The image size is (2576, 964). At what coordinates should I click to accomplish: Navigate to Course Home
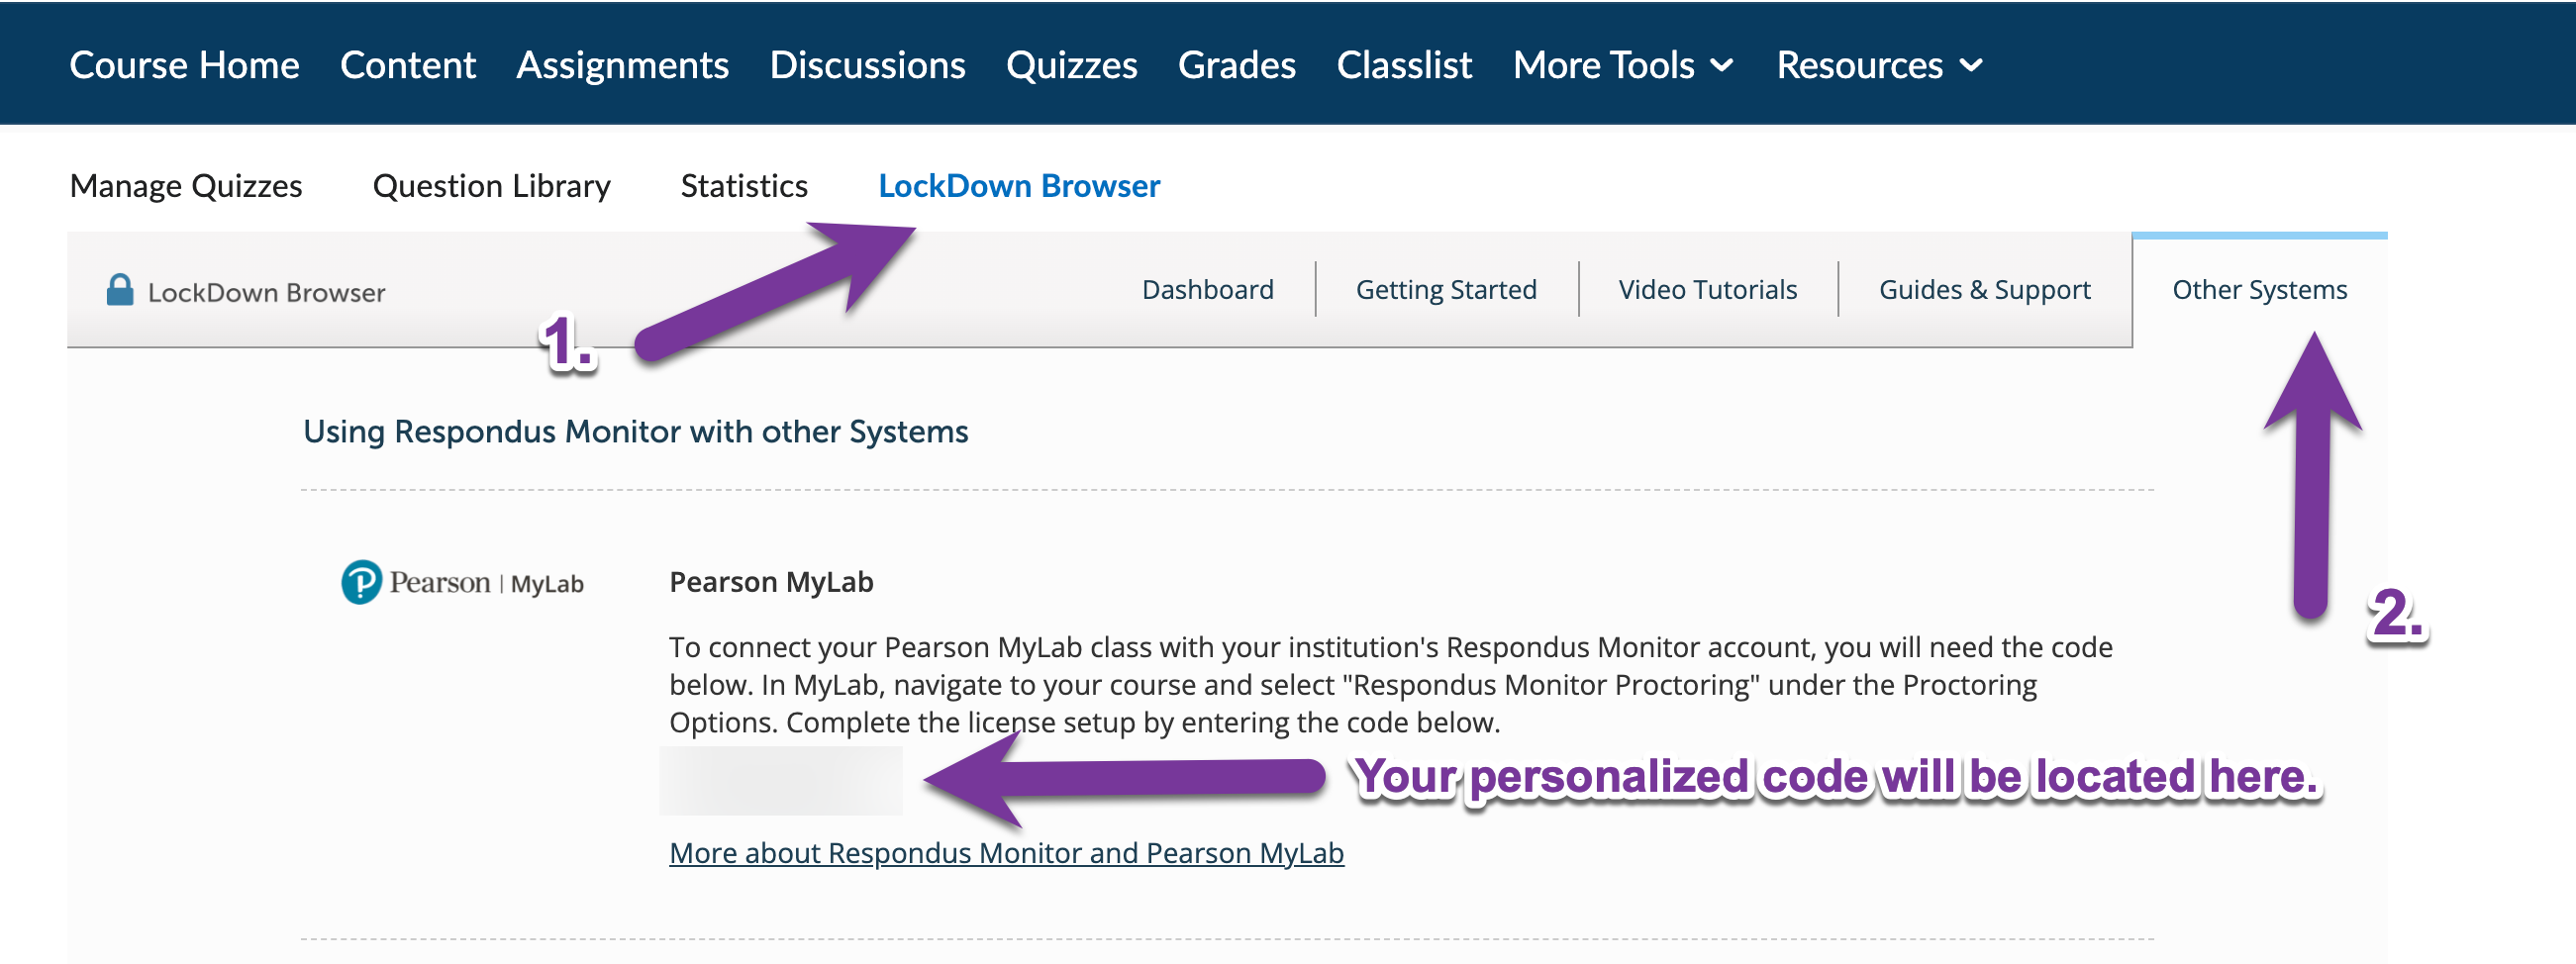pos(184,64)
